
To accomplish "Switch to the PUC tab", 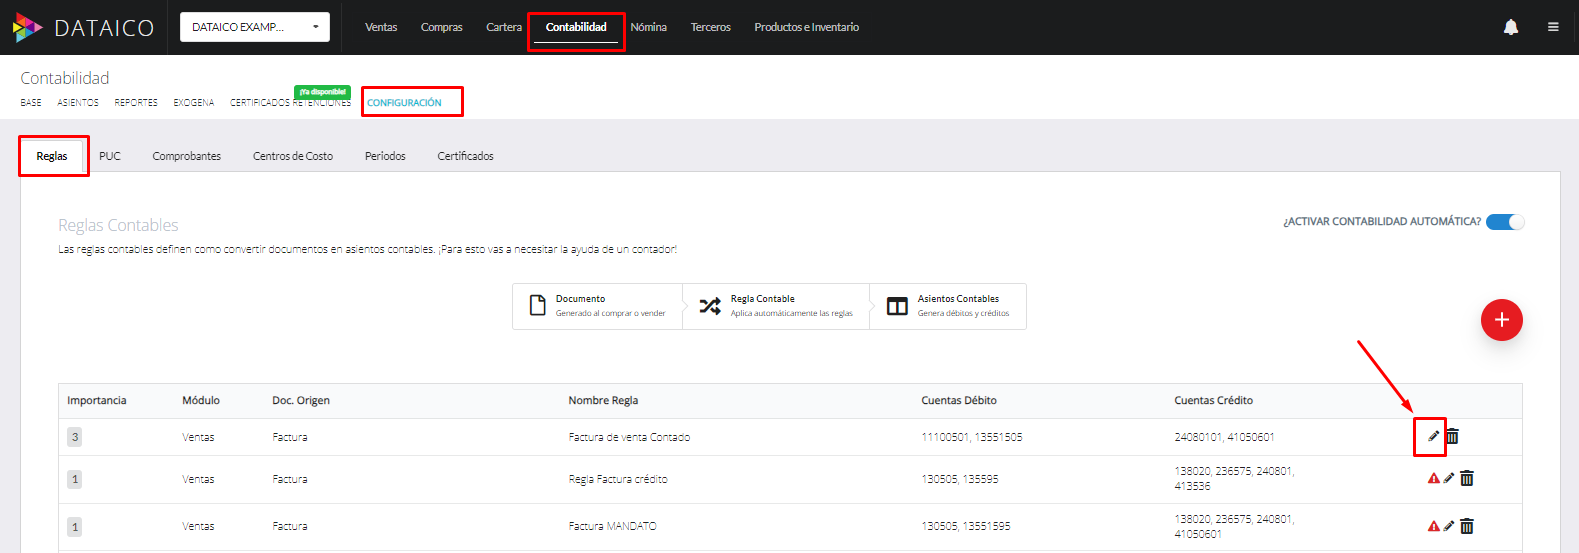I will click(x=110, y=156).
